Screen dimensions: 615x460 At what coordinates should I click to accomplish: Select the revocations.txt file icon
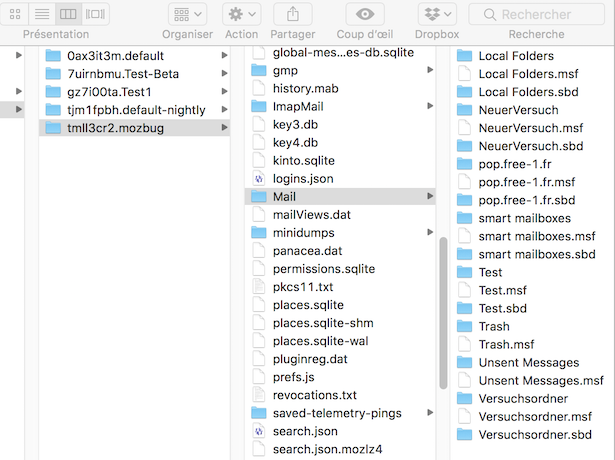(x=259, y=395)
